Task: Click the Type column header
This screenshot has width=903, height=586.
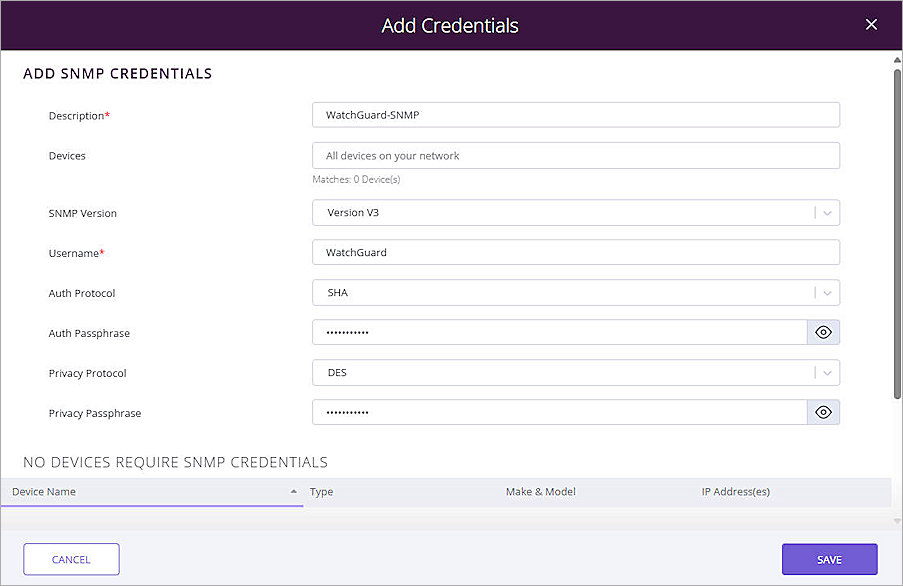Action: point(322,492)
